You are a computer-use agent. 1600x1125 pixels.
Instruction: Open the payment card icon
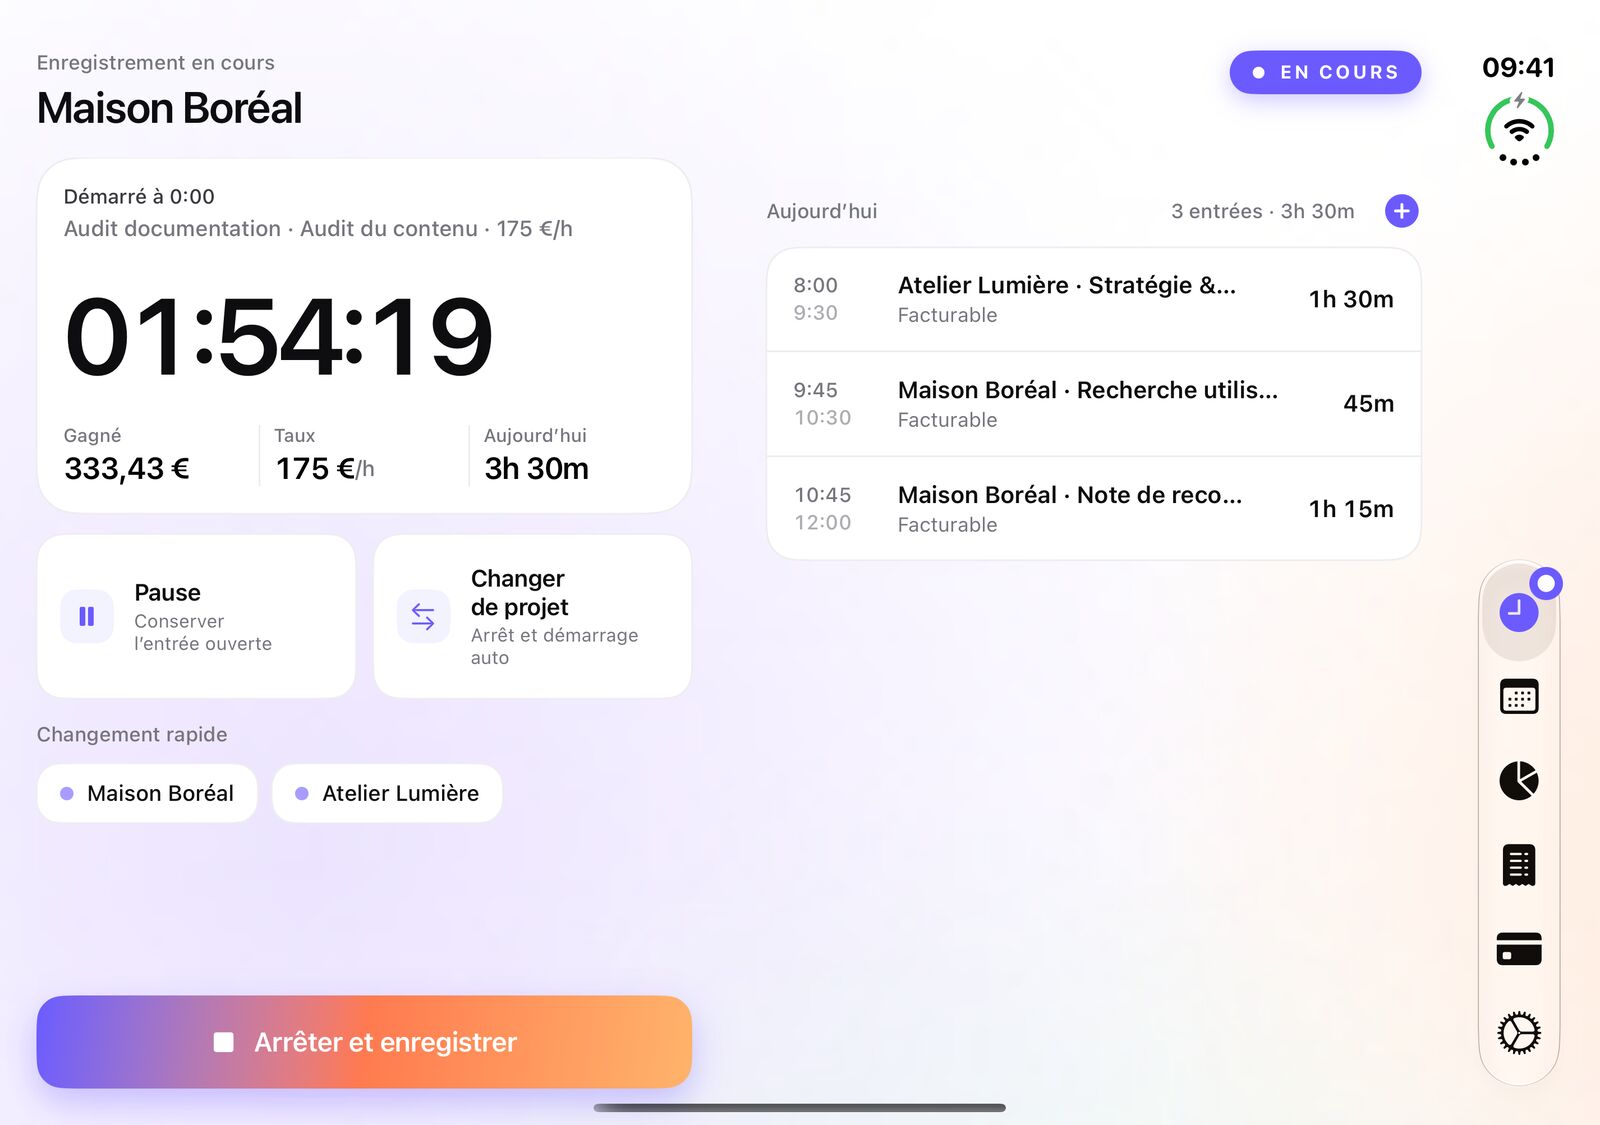(1518, 948)
